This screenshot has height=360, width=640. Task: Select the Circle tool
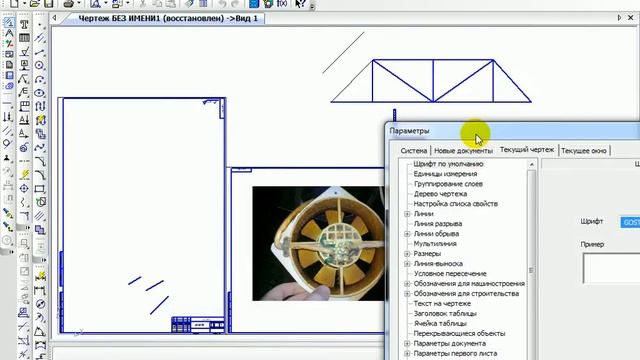(40, 65)
